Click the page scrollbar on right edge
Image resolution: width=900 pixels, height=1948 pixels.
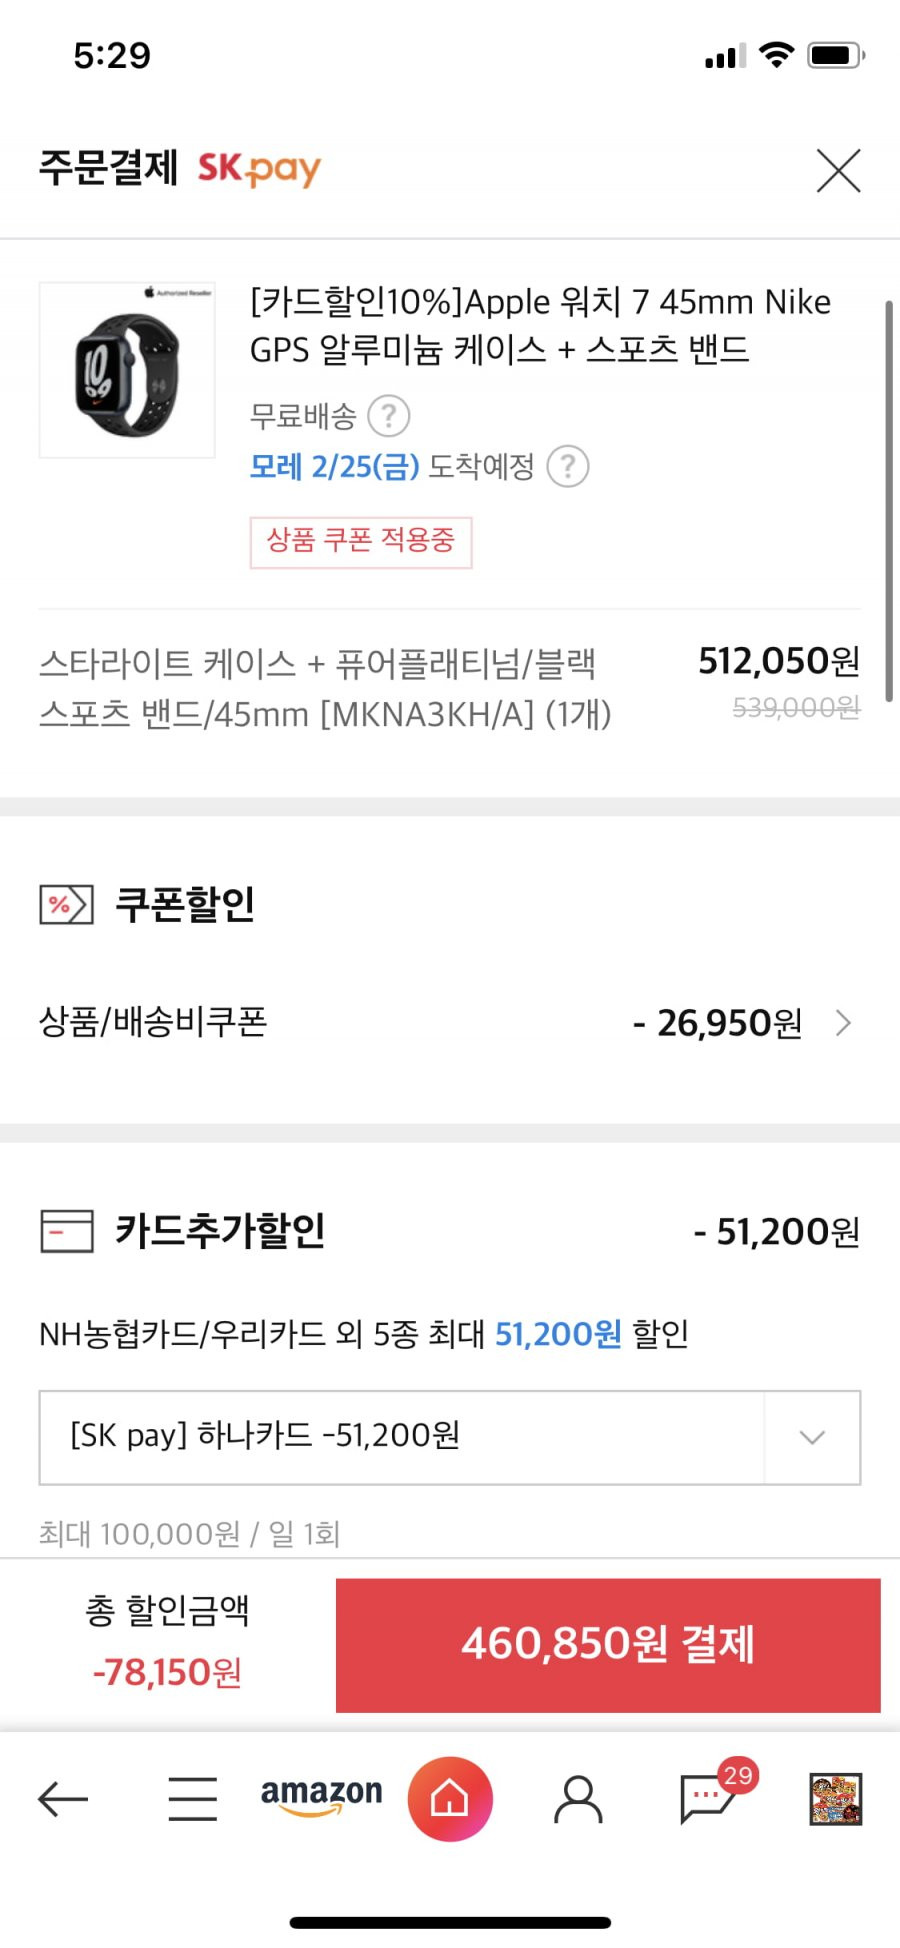coord(889,500)
